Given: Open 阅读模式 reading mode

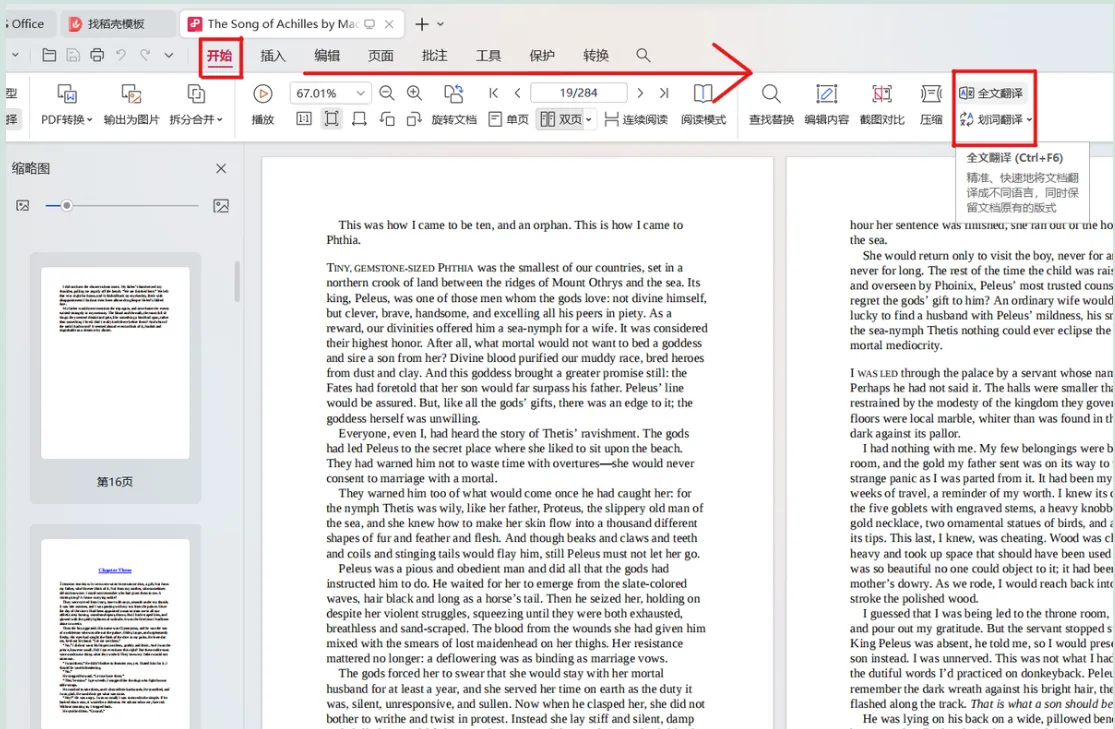Looking at the screenshot, I should pyautogui.click(x=703, y=105).
